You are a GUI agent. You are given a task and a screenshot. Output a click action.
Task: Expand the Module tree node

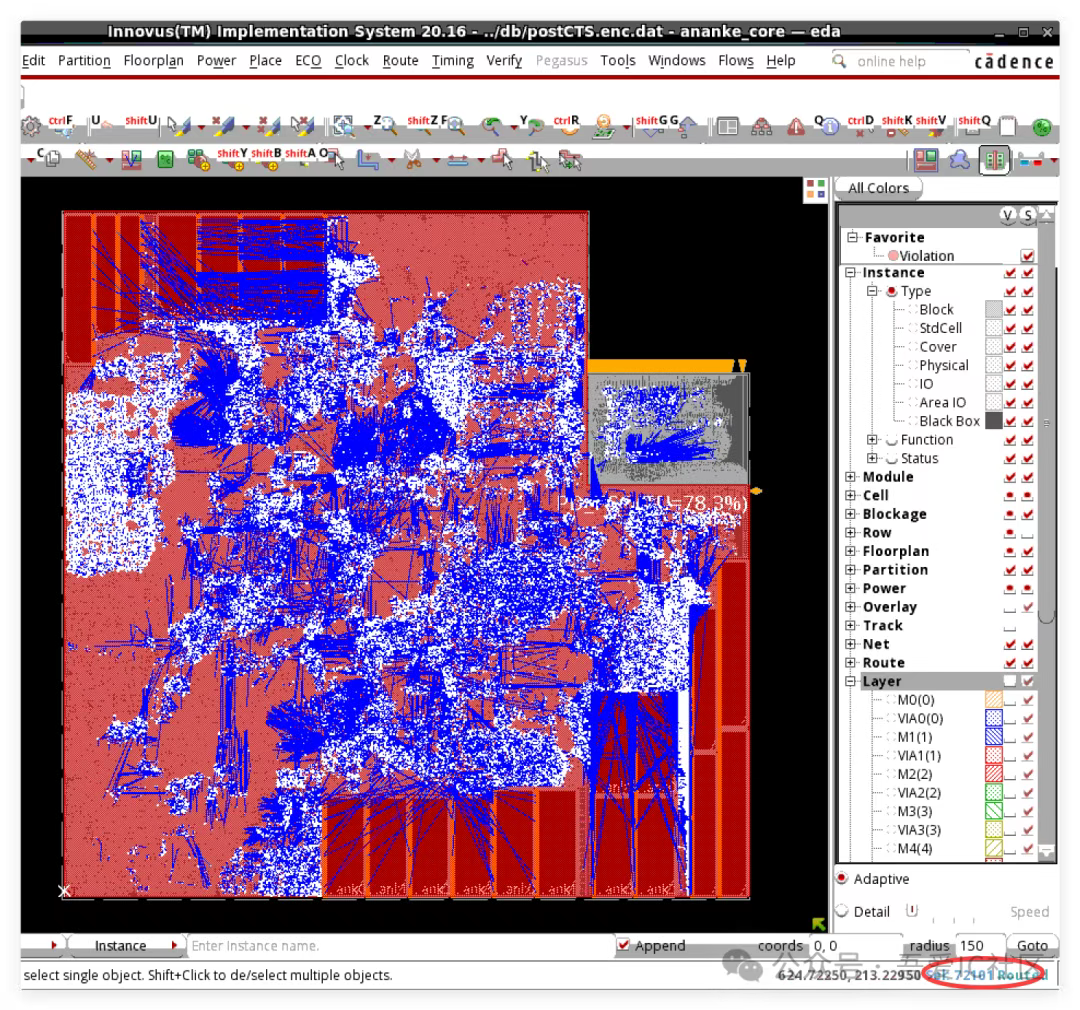[851, 477]
